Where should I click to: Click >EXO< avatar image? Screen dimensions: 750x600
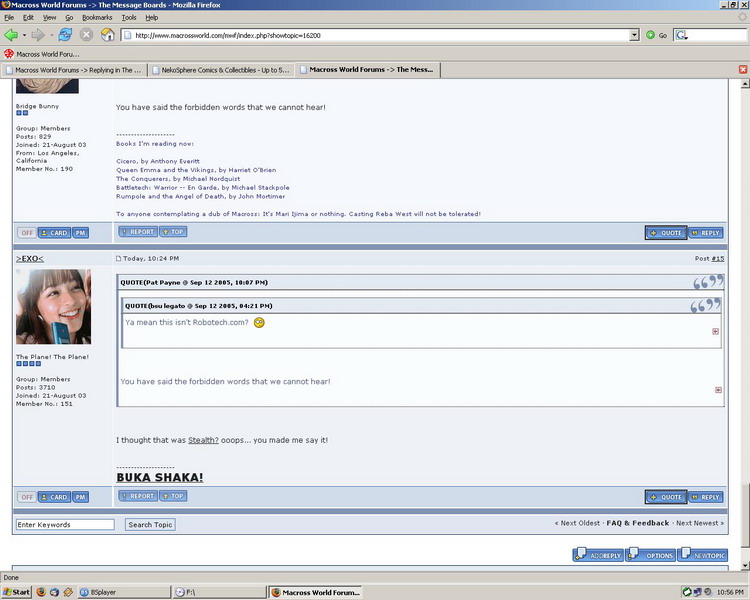(x=54, y=307)
